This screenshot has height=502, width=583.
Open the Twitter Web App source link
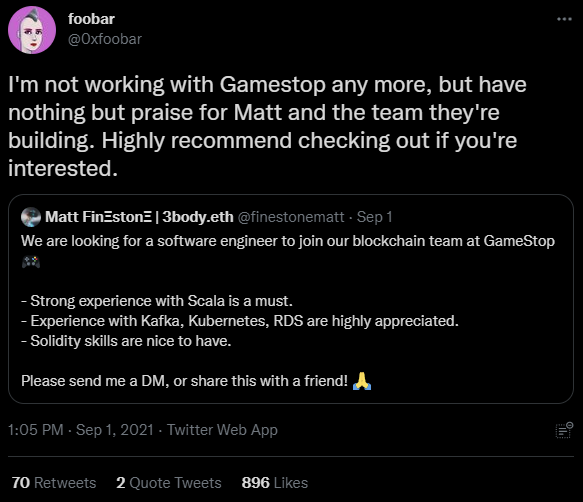click(x=222, y=430)
